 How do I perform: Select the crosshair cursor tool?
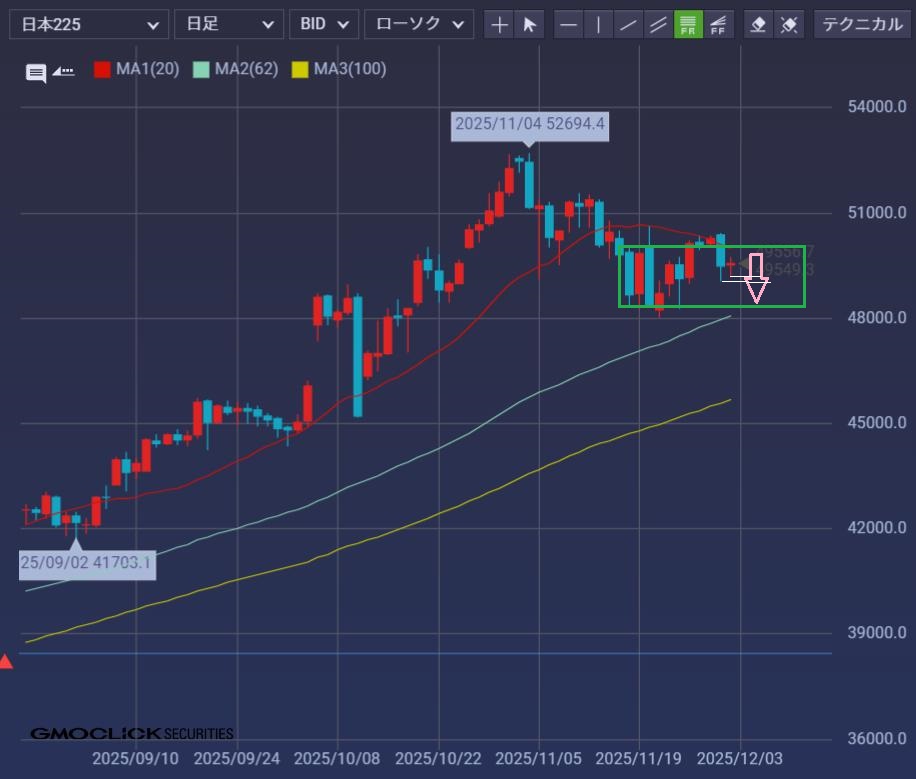click(500, 24)
